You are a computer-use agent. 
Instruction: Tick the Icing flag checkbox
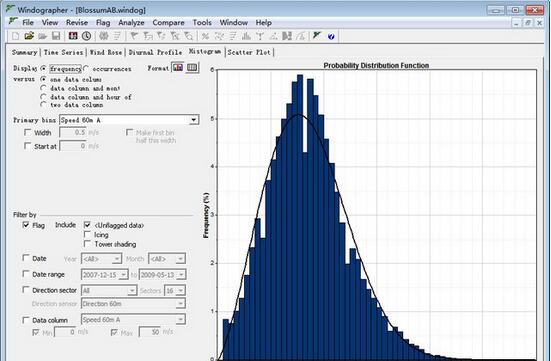pos(87,234)
